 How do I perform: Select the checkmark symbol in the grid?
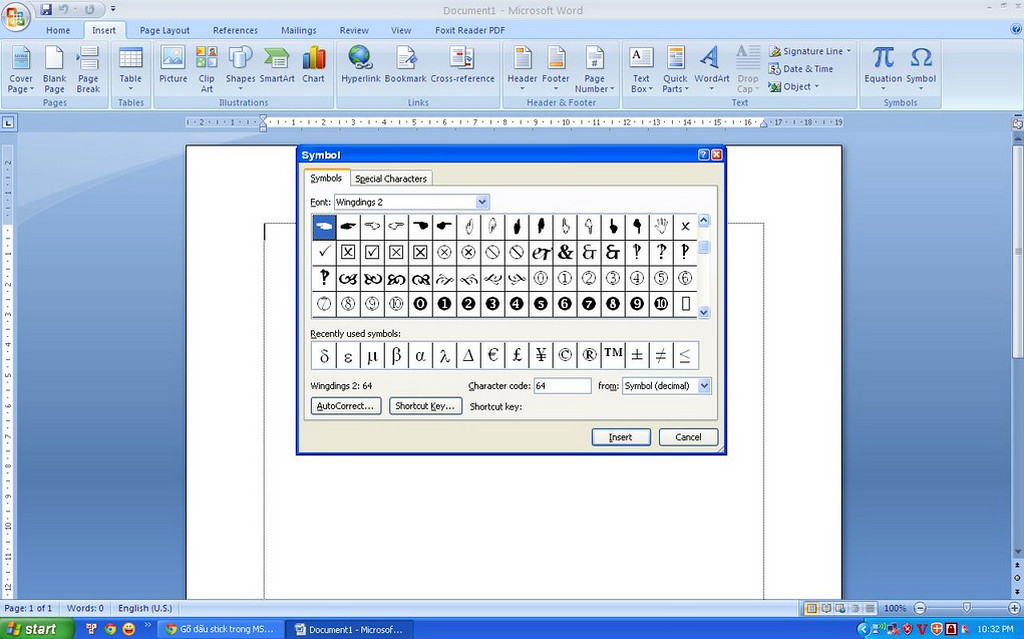(x=324, y=252)
